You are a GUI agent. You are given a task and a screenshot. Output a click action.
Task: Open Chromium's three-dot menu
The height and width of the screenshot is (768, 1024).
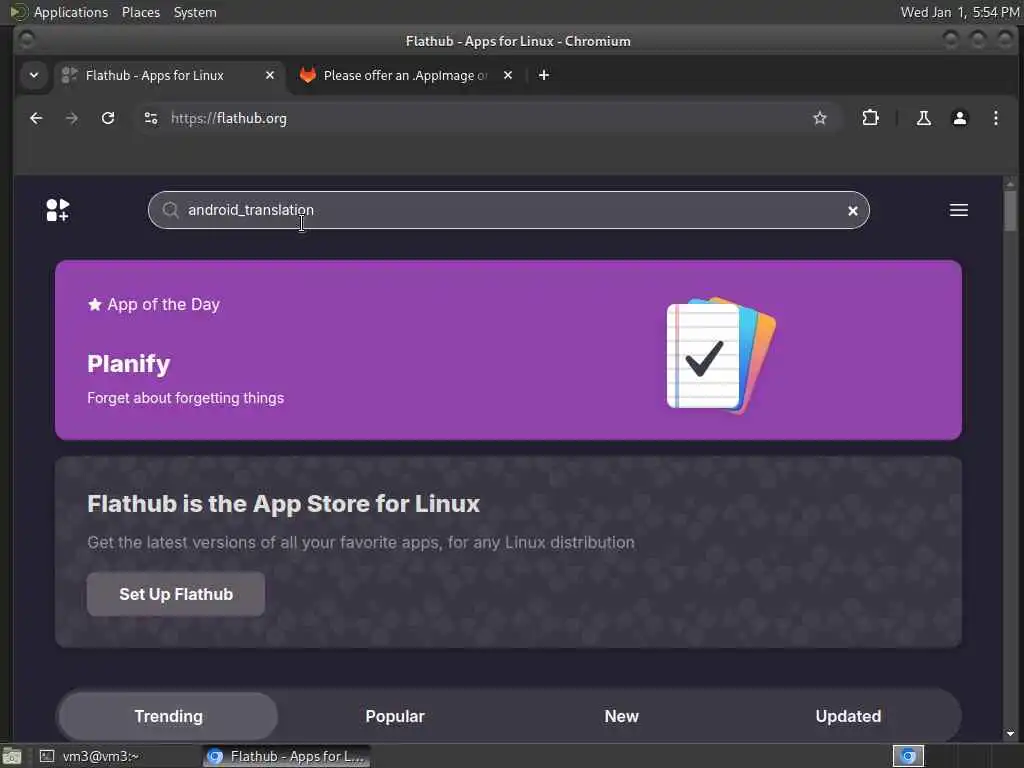995,118
